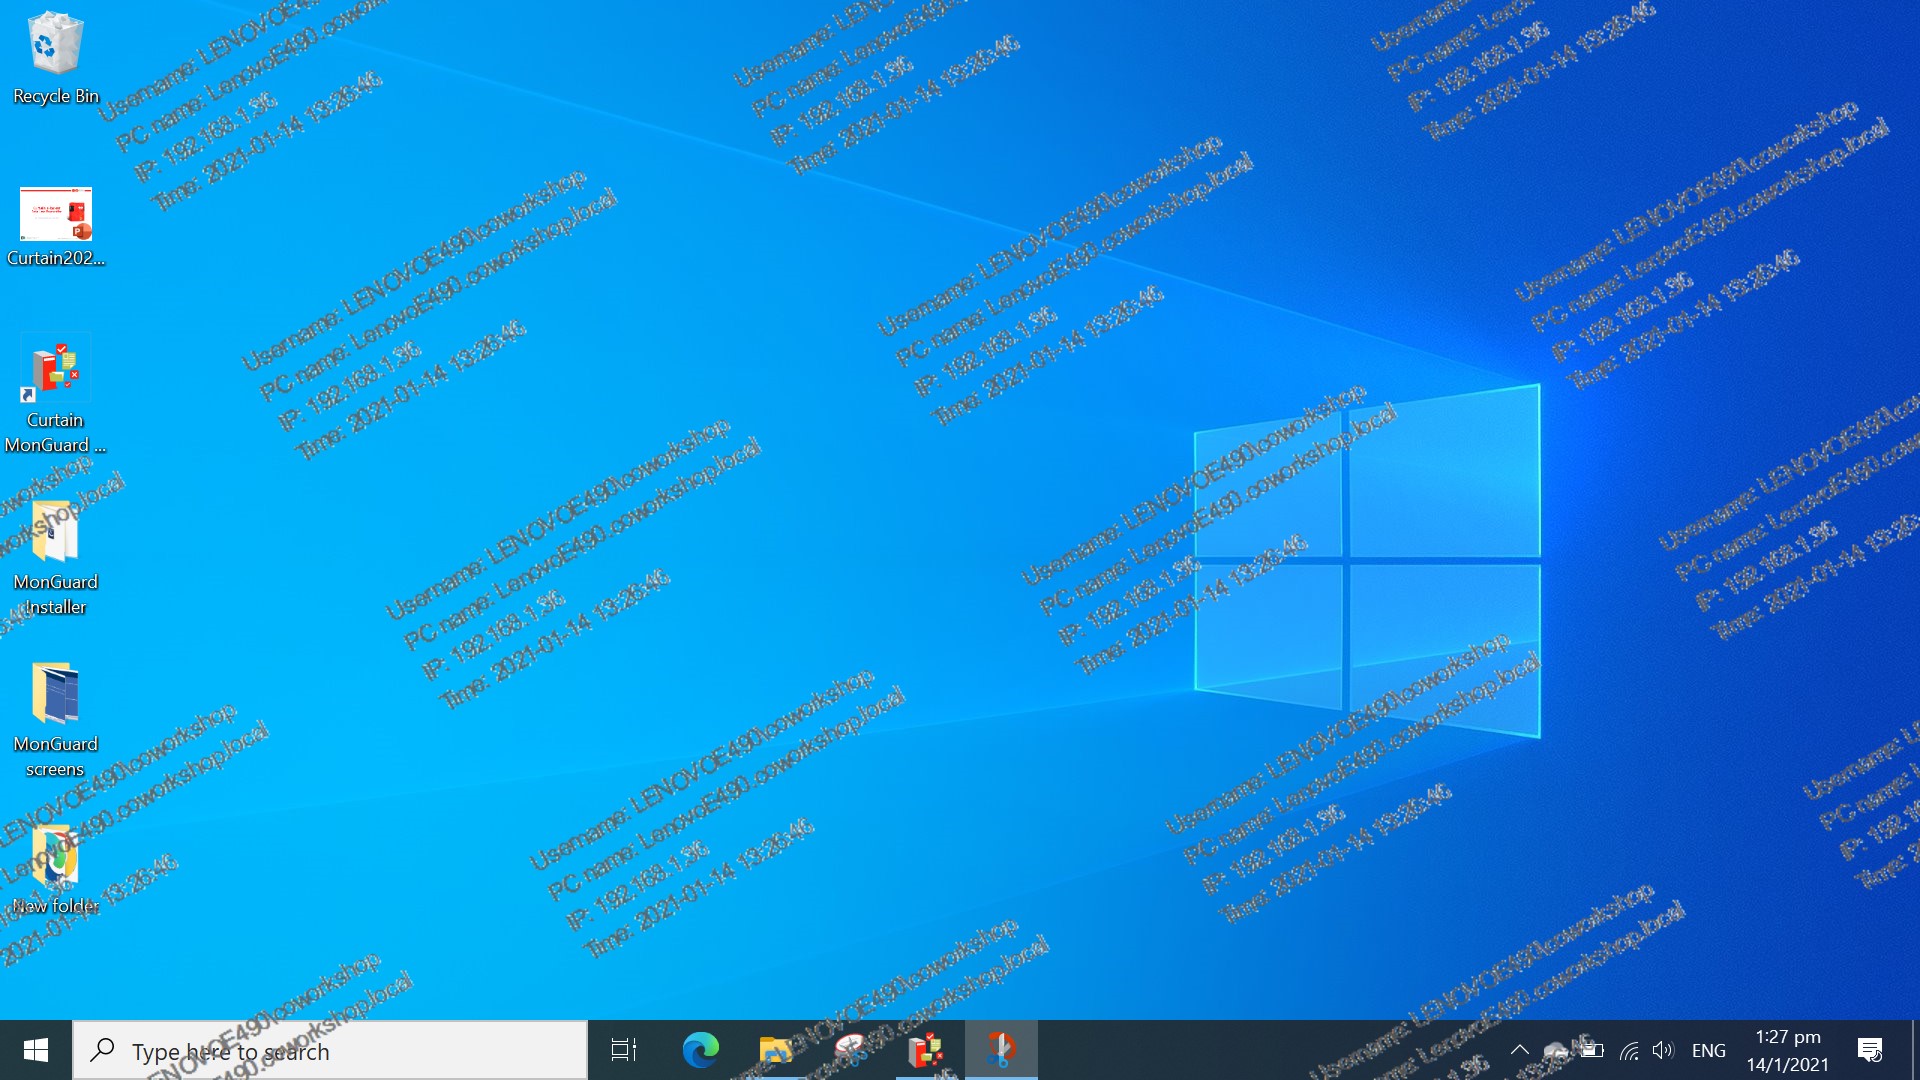Screen dimensions: 1920x1080
Task: Launch the Curtain MonGuard installer on desktop
Action: click(x=55, y=370)
